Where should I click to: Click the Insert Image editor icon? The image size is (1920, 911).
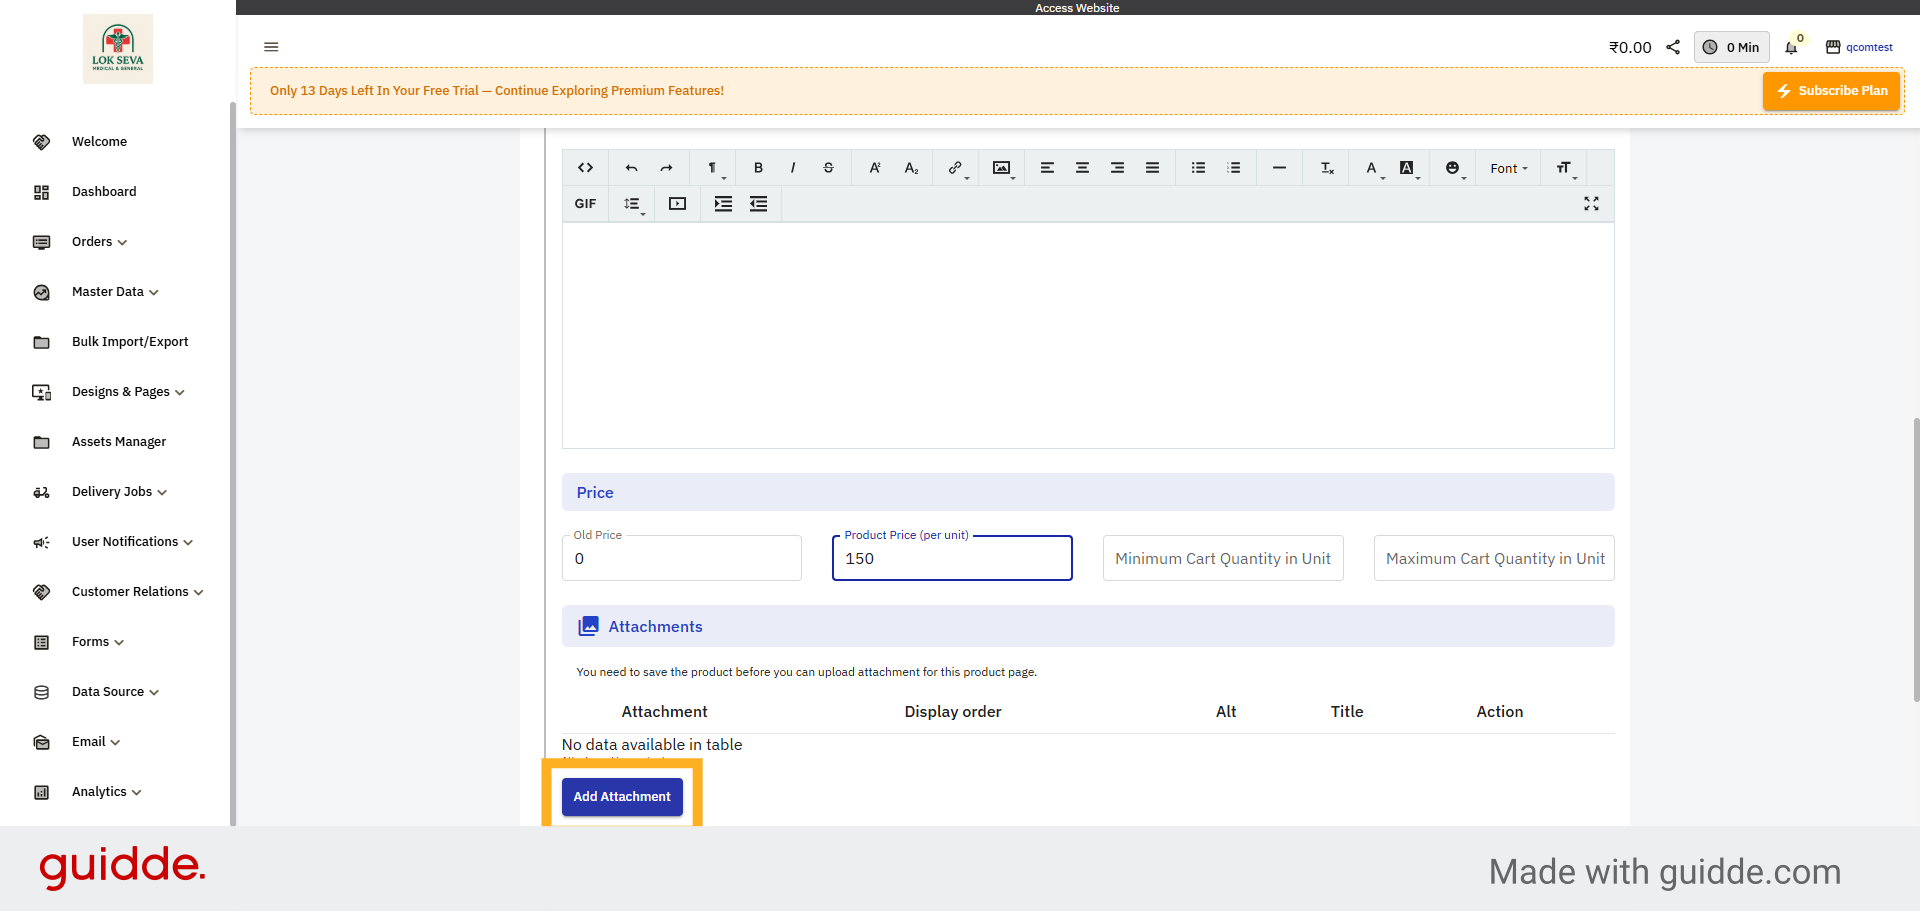[x=1001, y=168]
